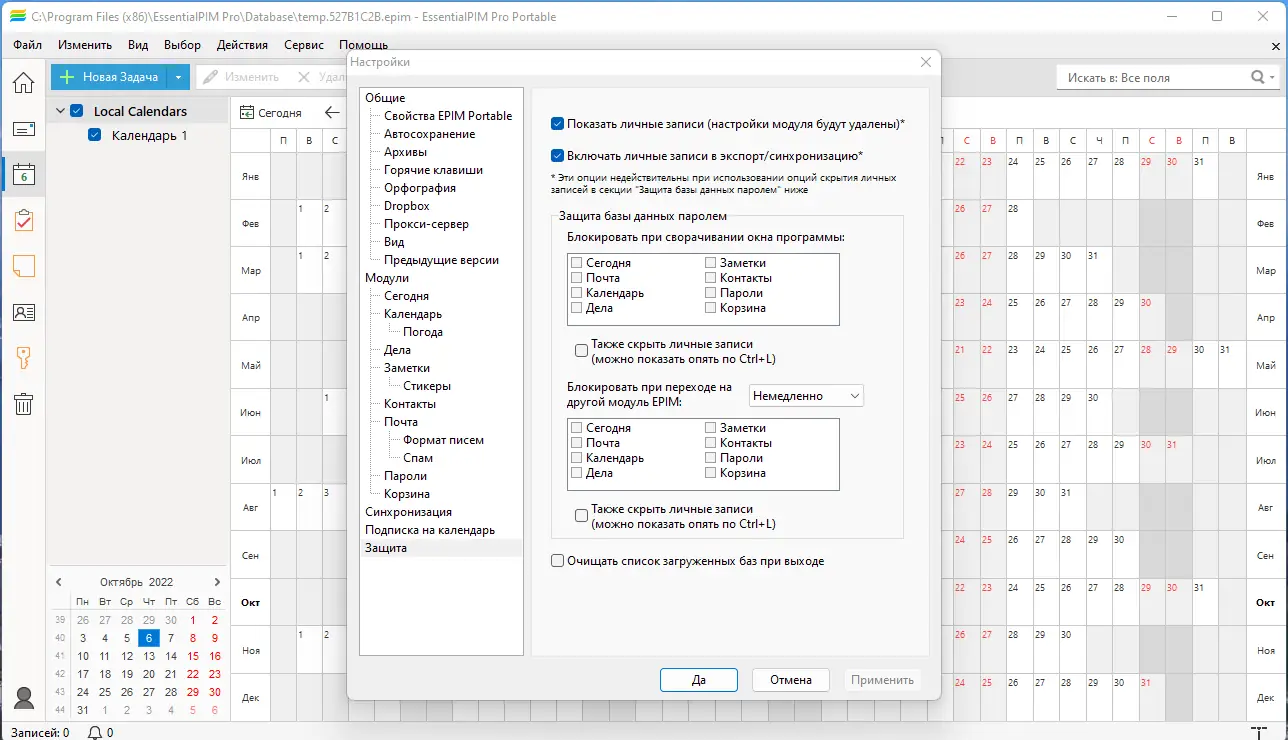Toggle Показать личные записи checkbox
Viewport: 1288px width, 740px height.
558,124
